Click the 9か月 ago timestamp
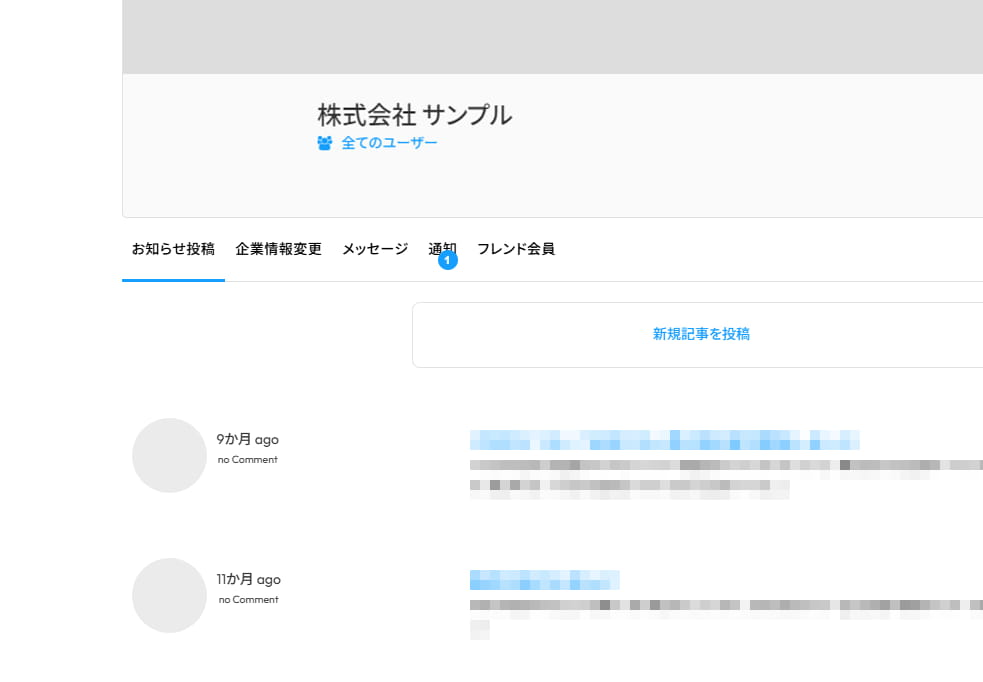The width and height of the screenshot is (983, 682). (x=248, y=439)
